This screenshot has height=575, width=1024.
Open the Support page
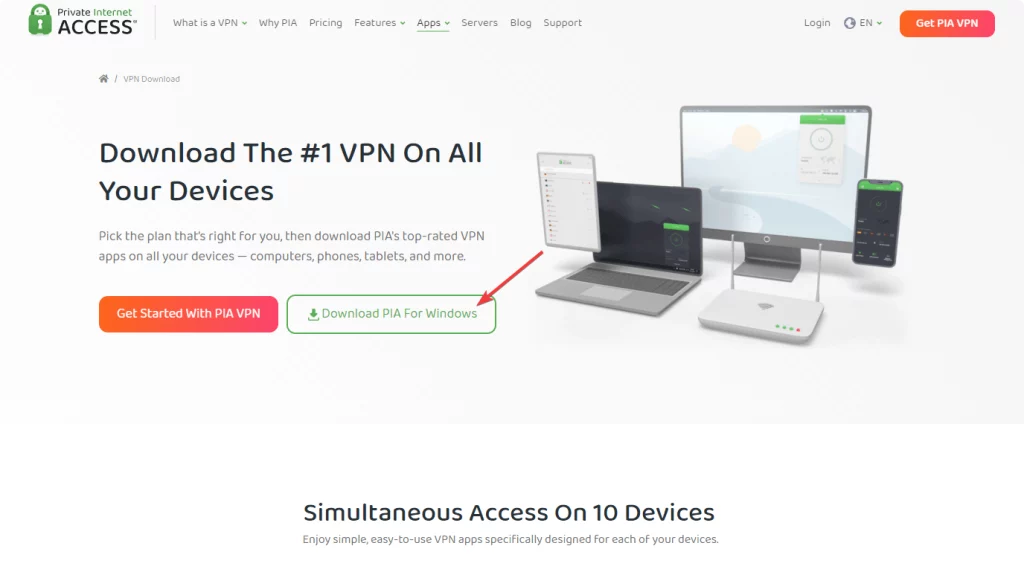pyautogui.click(x=562, y=23)
